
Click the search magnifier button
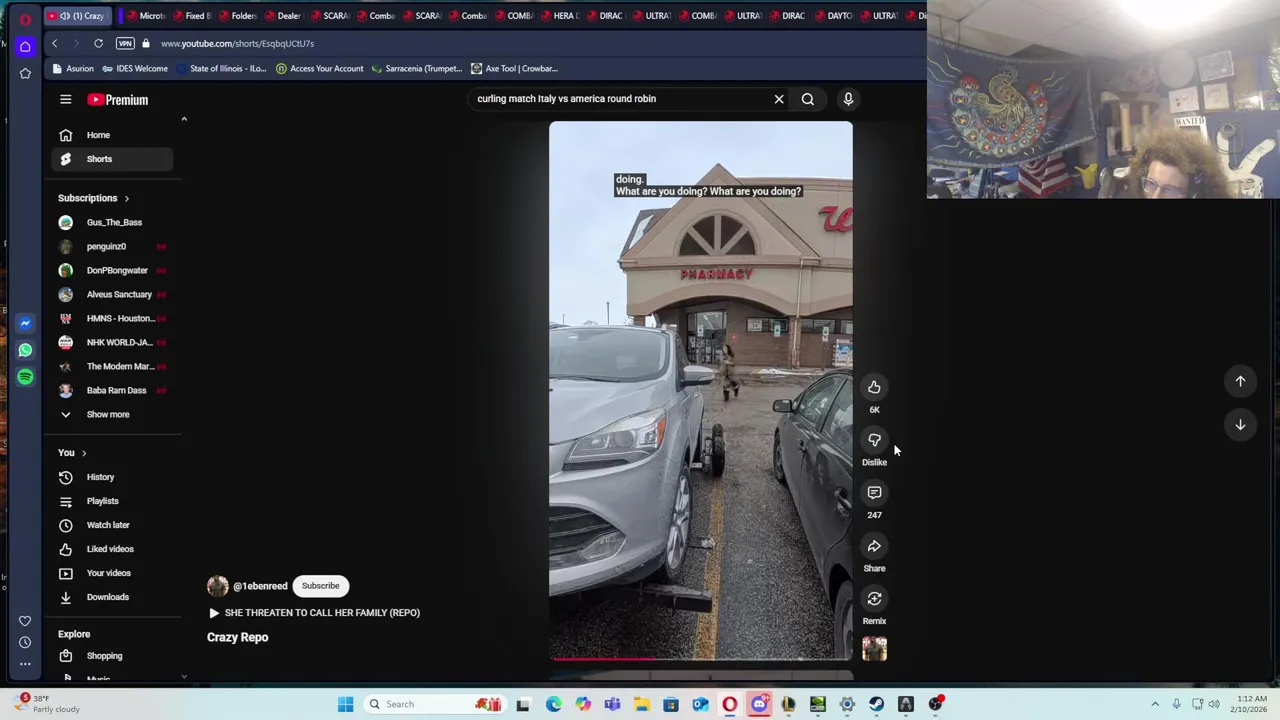[807, 99]
